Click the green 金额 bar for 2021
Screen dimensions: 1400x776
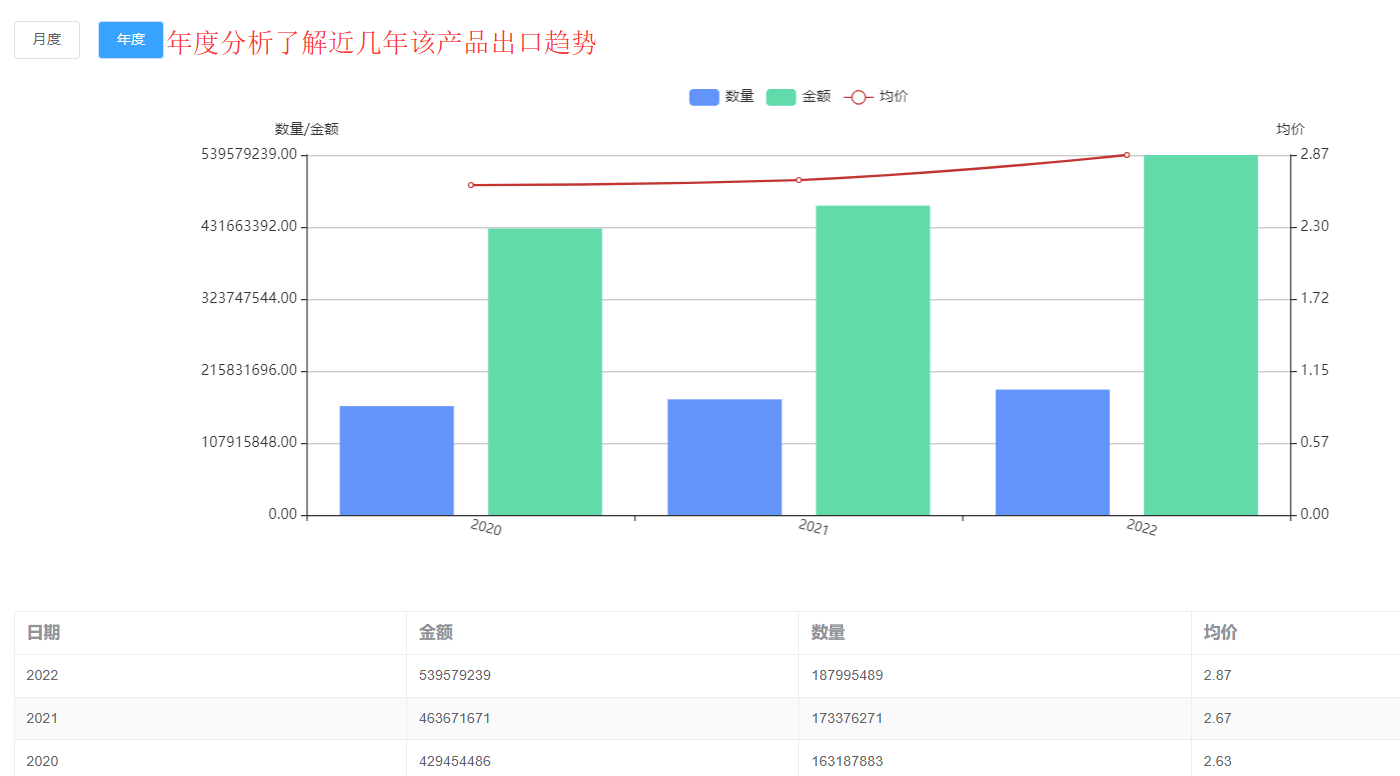pyautogui.click(x=873, y=361)
